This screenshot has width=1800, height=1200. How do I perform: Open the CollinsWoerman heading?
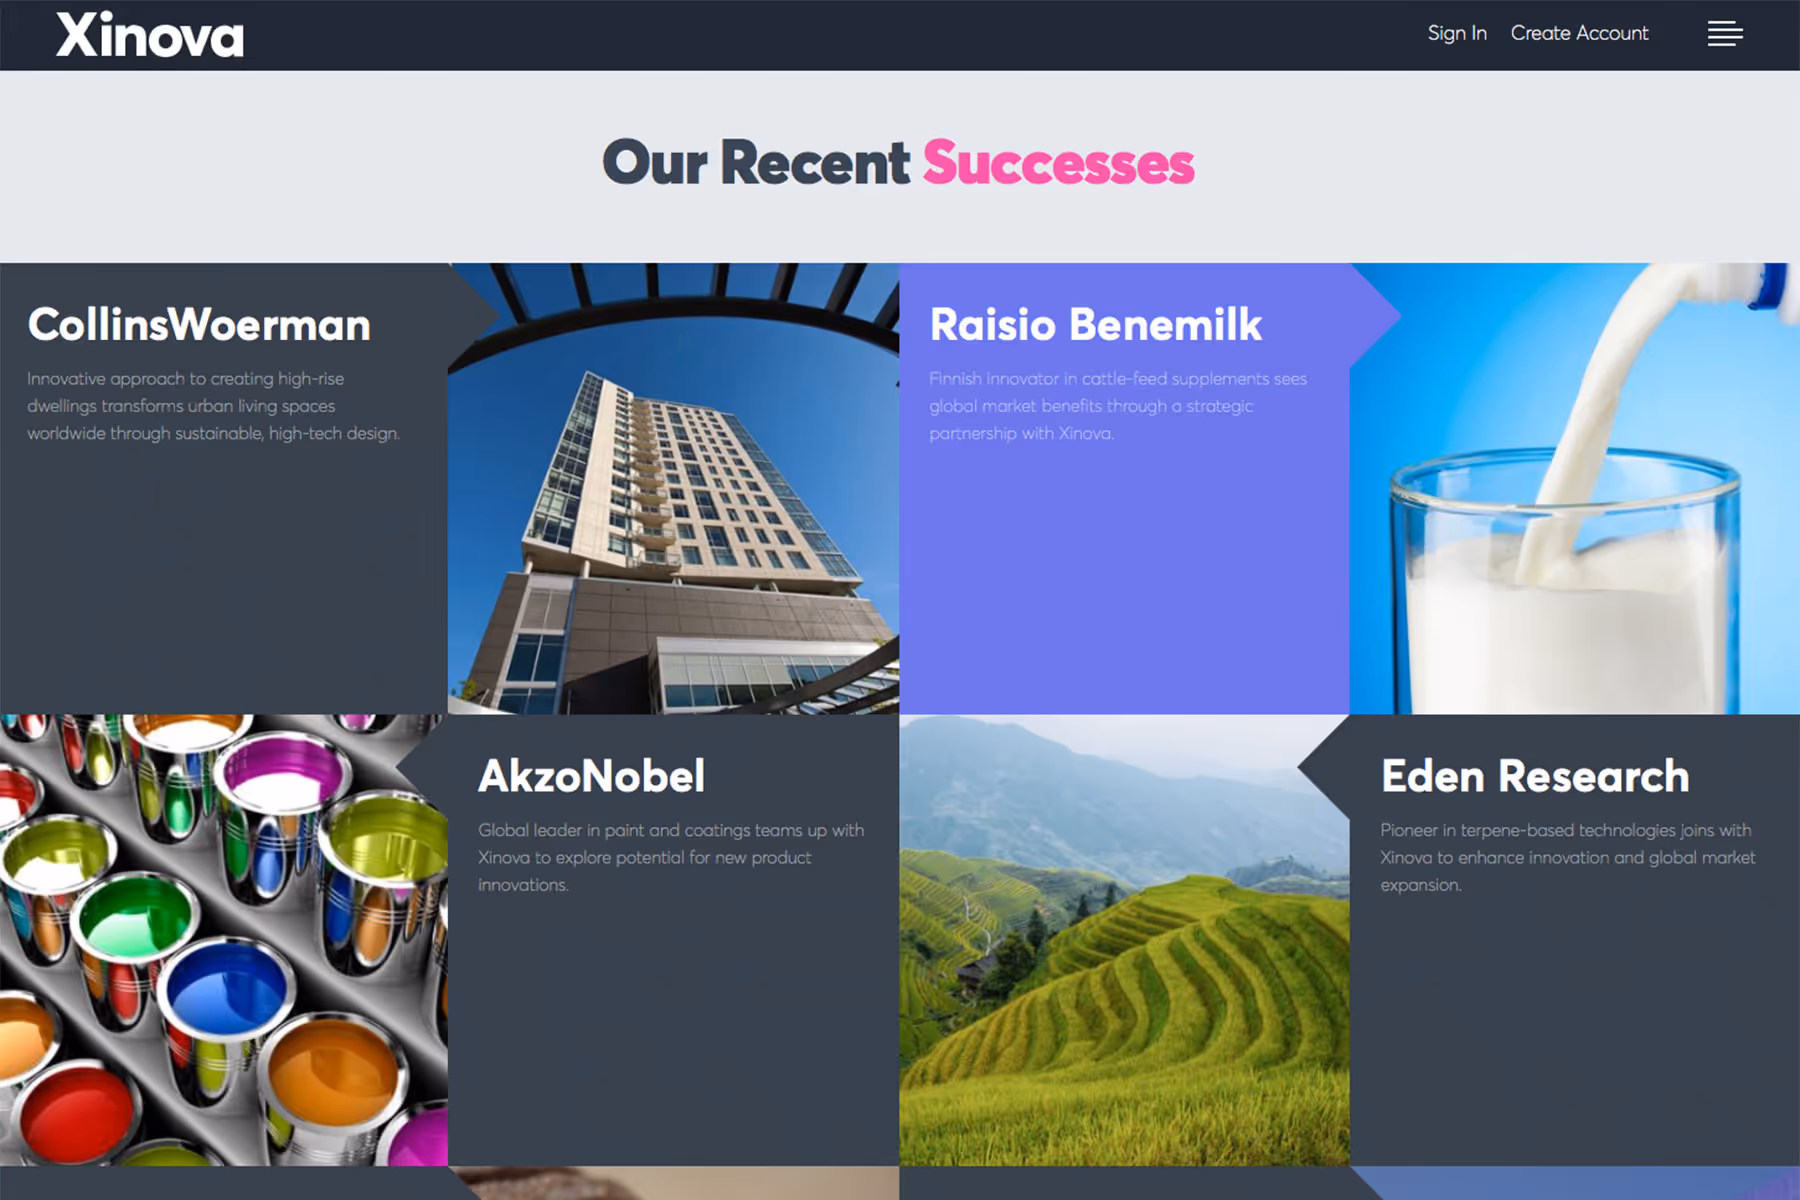tap(199, 325)
